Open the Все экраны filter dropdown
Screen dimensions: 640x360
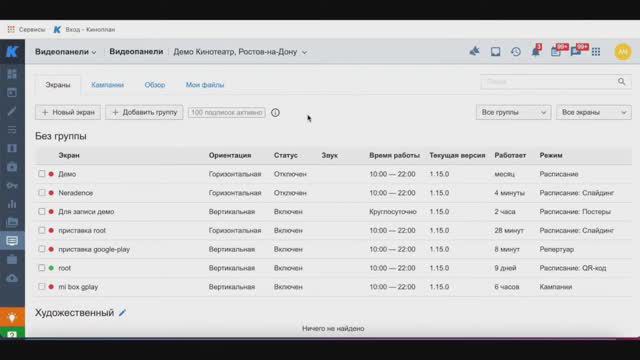pyautogui.click(x=593, y=112)
